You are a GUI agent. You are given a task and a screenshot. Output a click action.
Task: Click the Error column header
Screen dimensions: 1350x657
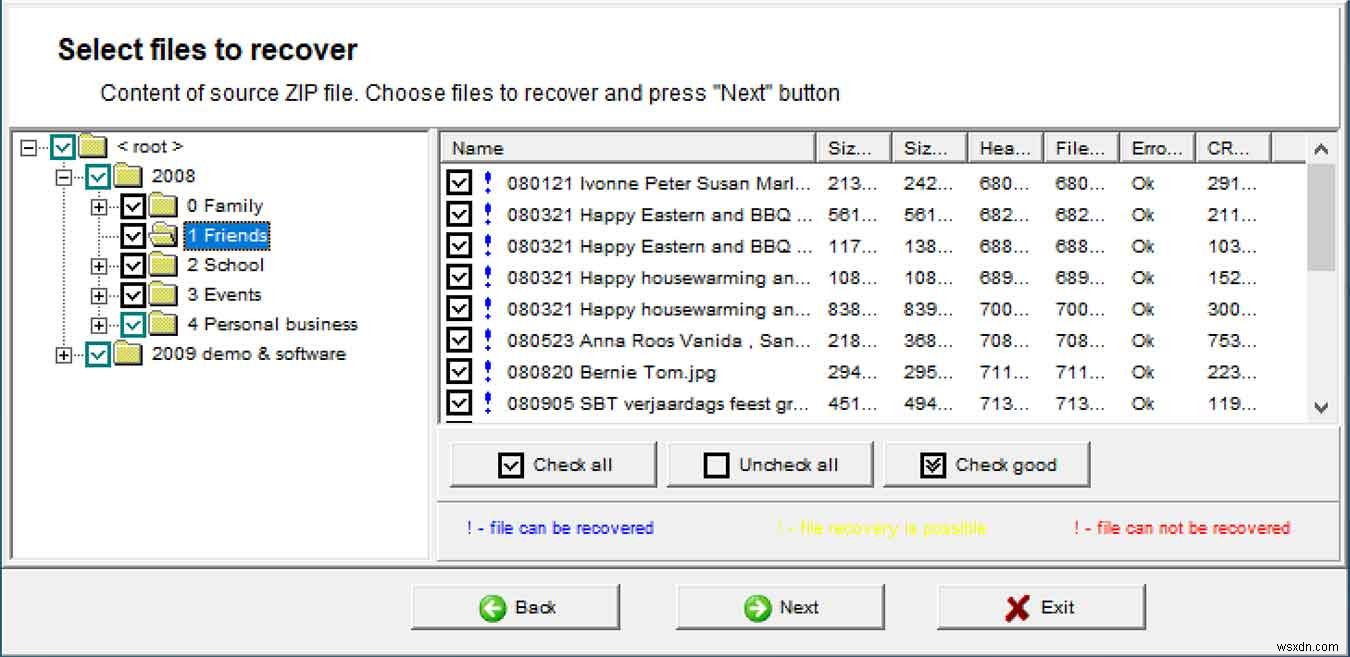point(1155,147)
